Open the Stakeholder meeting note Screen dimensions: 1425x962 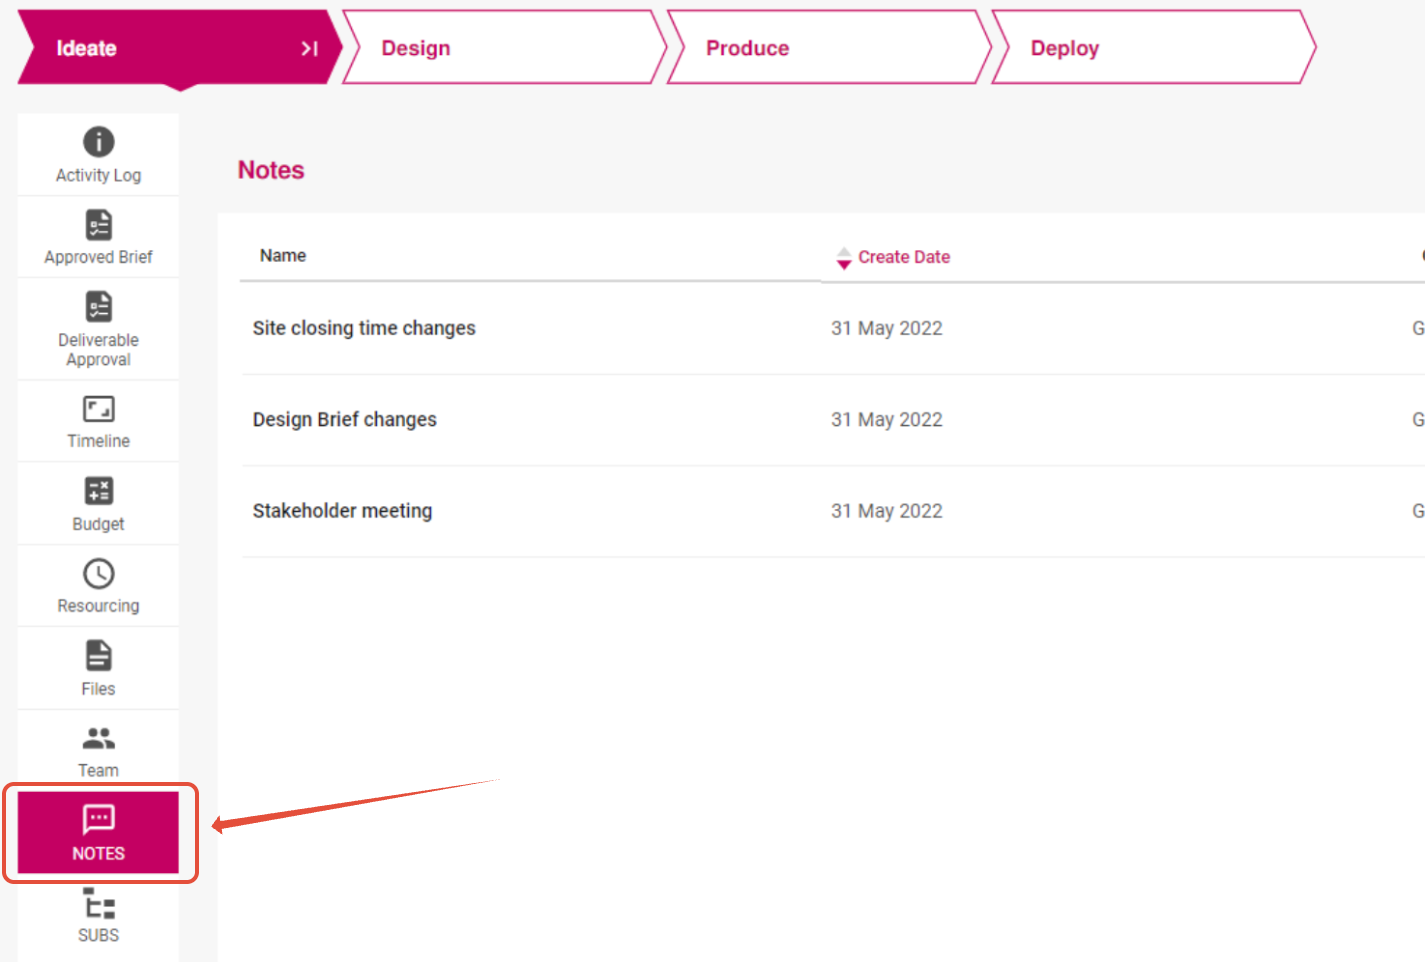342,511
